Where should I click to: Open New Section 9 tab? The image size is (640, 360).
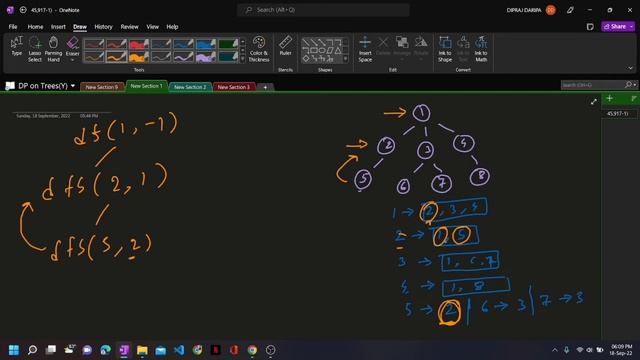[x=102, y=87]
